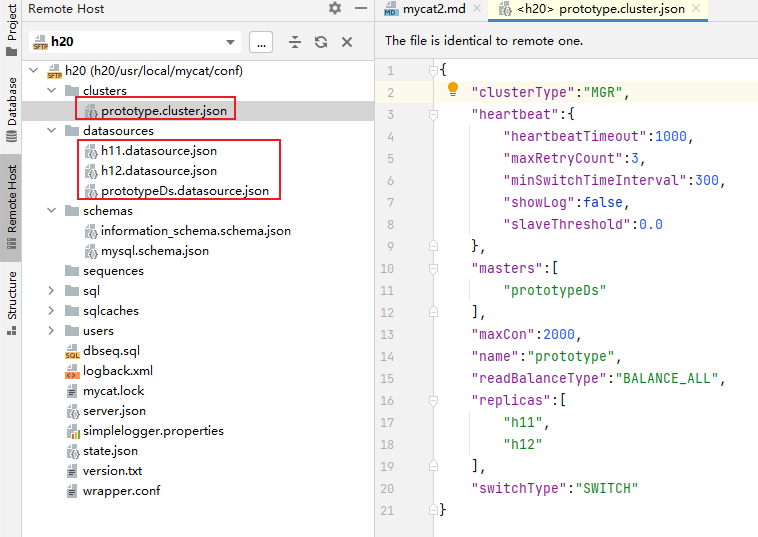The width and height of the screenshot is (758, 537).
Task: Select h11.datasource.json file
Action: click(x=159, y=151)
